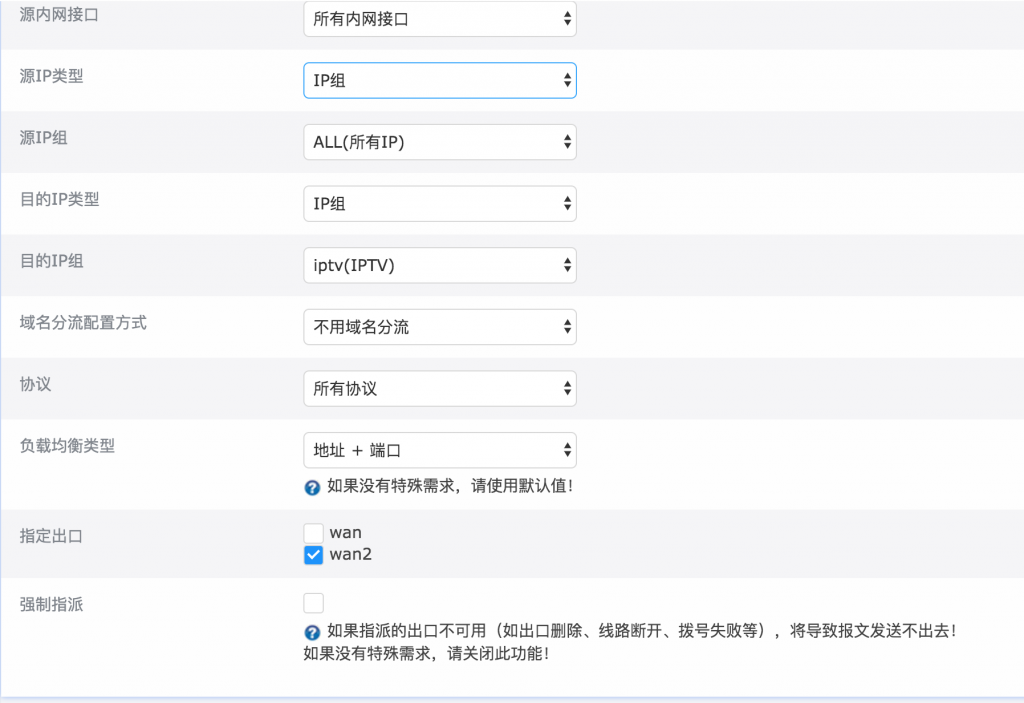Enable the wan outbound checkbox

(314, 533)
